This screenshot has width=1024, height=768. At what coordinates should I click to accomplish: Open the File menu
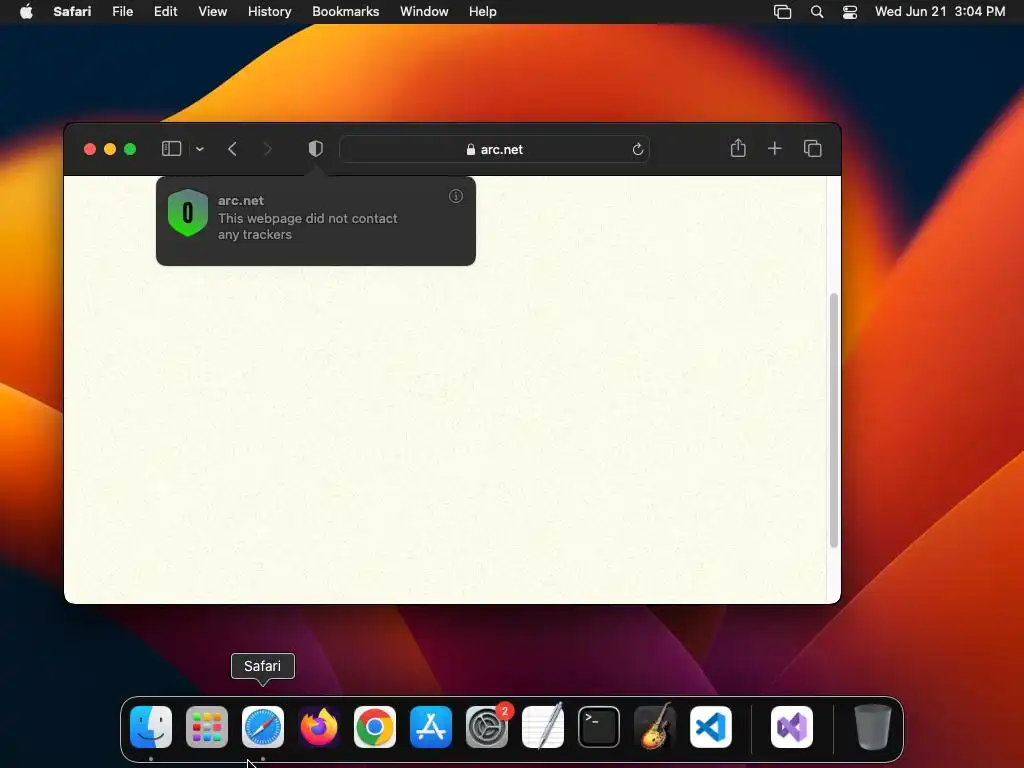[x=123, y=12]
